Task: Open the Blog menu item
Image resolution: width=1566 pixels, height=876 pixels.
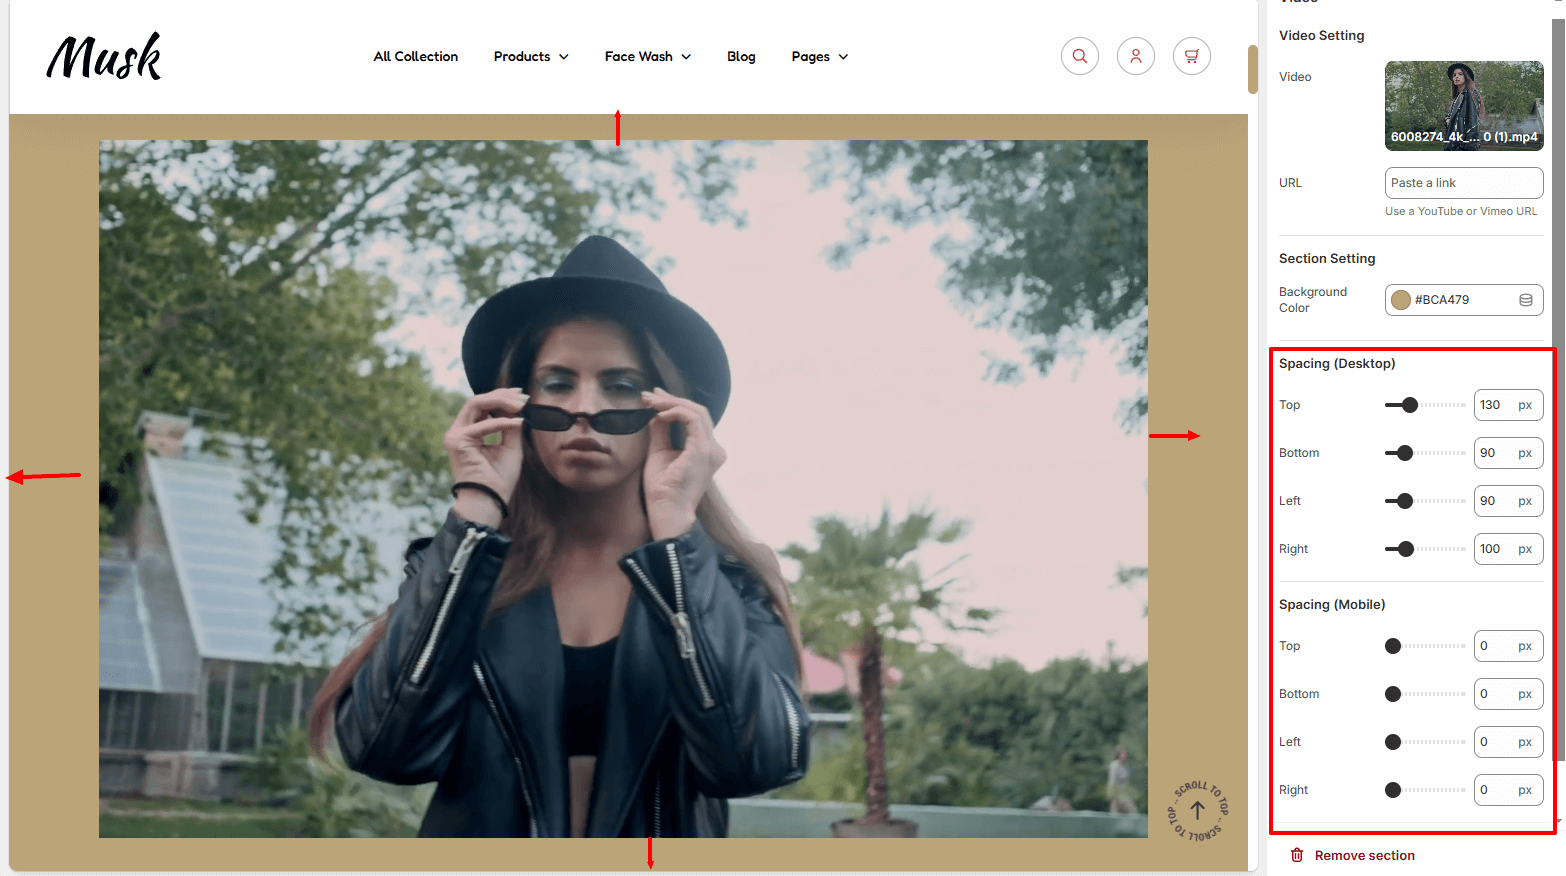Action: click(741, 57)
